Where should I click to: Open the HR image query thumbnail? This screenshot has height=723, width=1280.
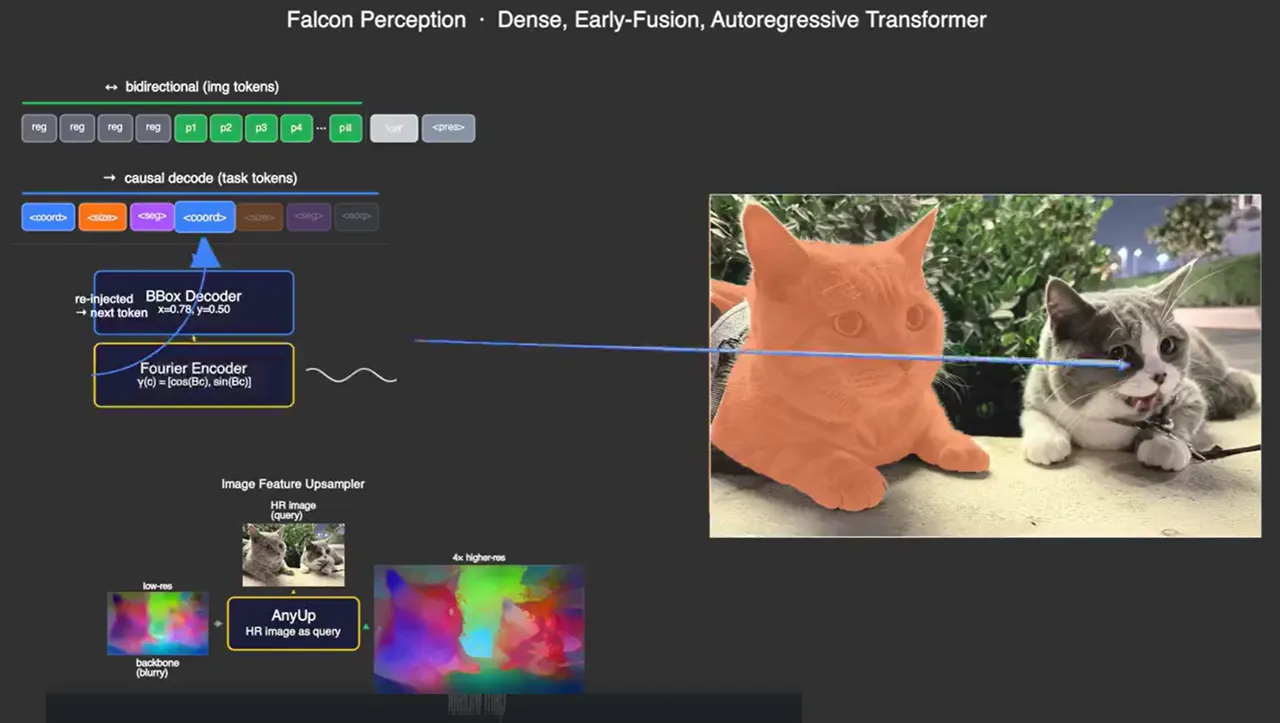tap(293, 554)
